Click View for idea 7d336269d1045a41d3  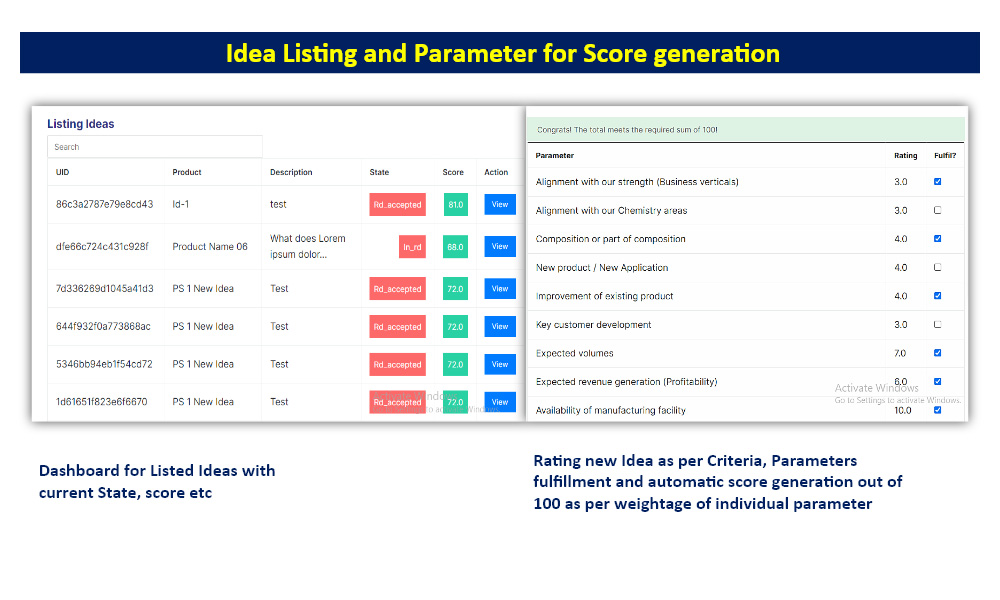pyautogui.click(x=500, y=289)
